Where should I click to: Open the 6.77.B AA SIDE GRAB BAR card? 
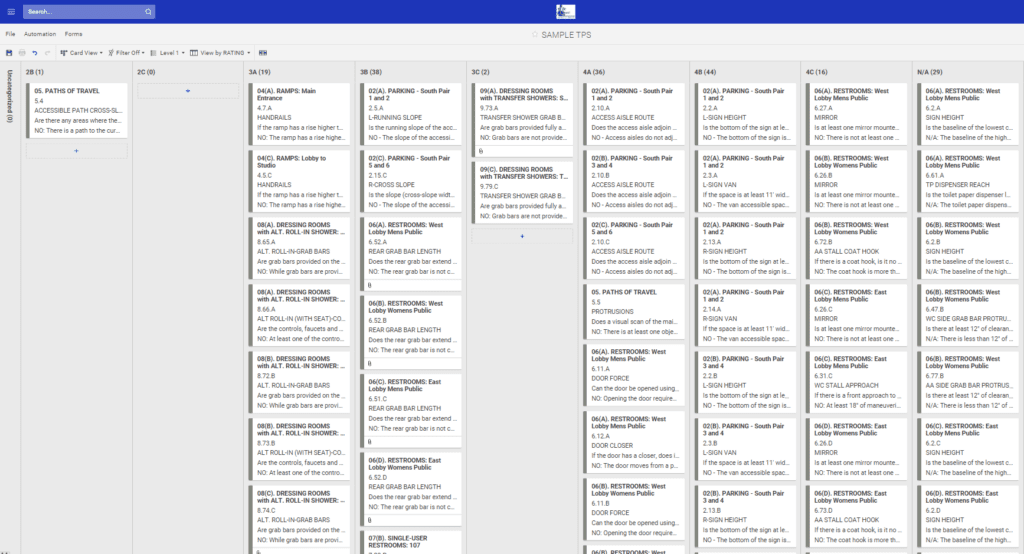tap(968, 382)
